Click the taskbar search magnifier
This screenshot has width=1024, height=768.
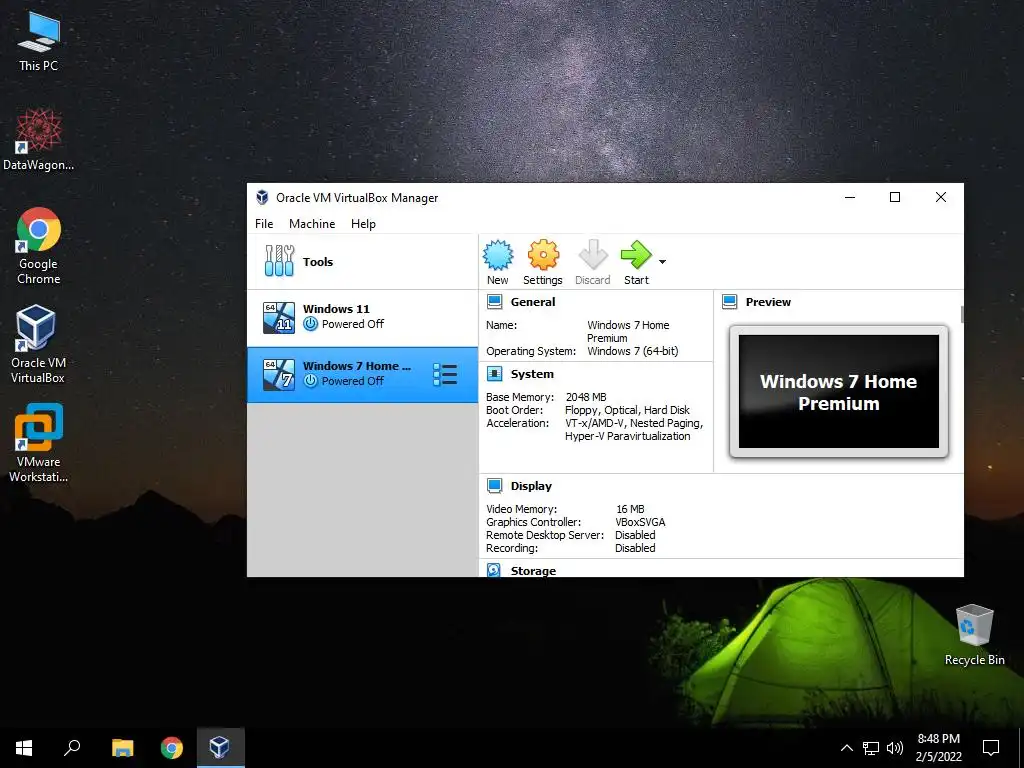72,748
